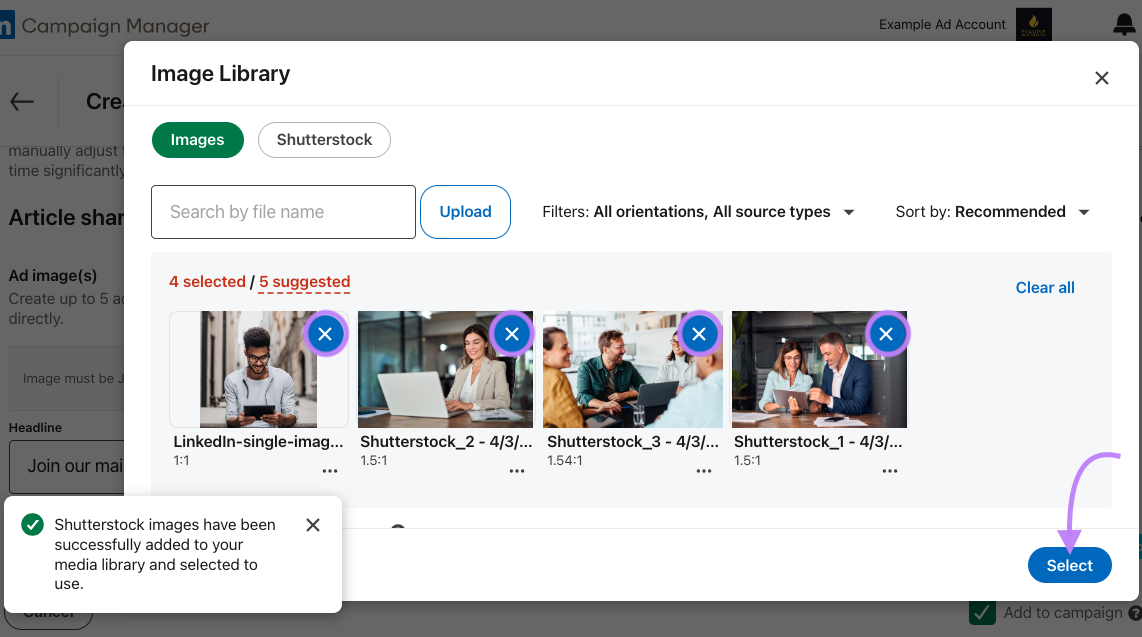Open the 5 suggested images link
Viewport: 1142px width, 637px height.
click(x=303, y=281)
